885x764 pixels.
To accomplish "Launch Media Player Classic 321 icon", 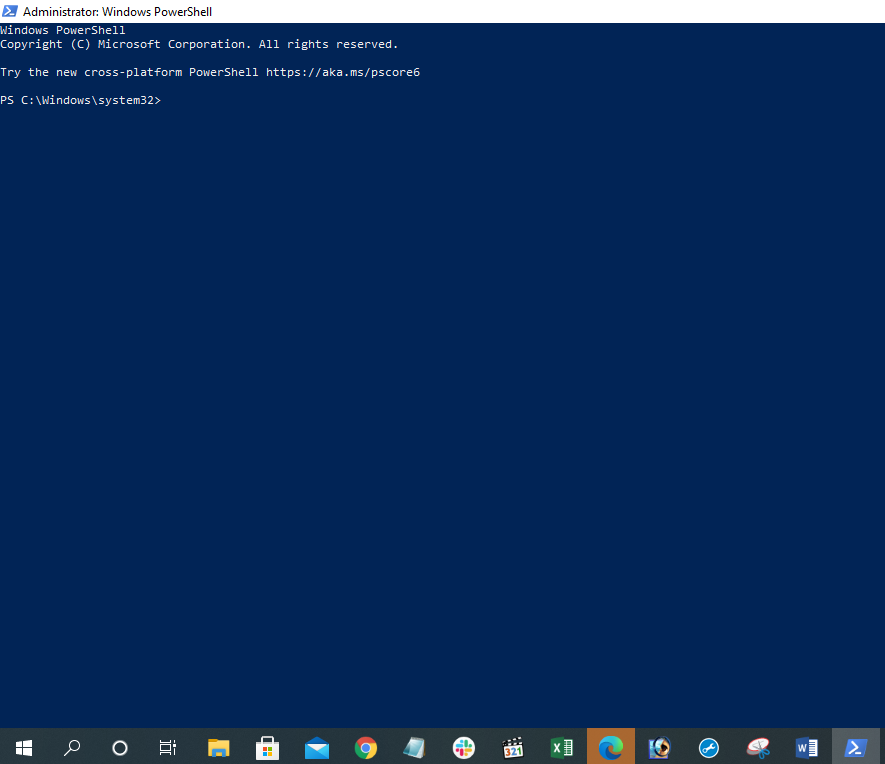I will coord(513,747).
